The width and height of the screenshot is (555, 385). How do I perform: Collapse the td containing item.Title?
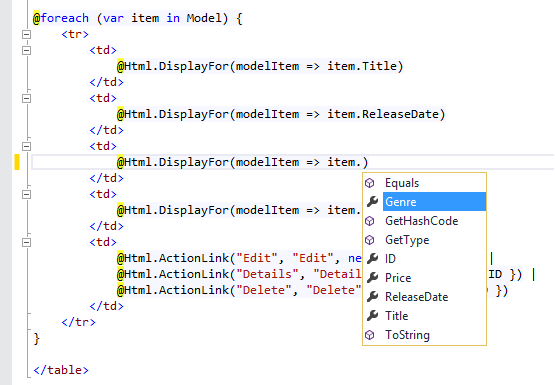tap(27, 50)
